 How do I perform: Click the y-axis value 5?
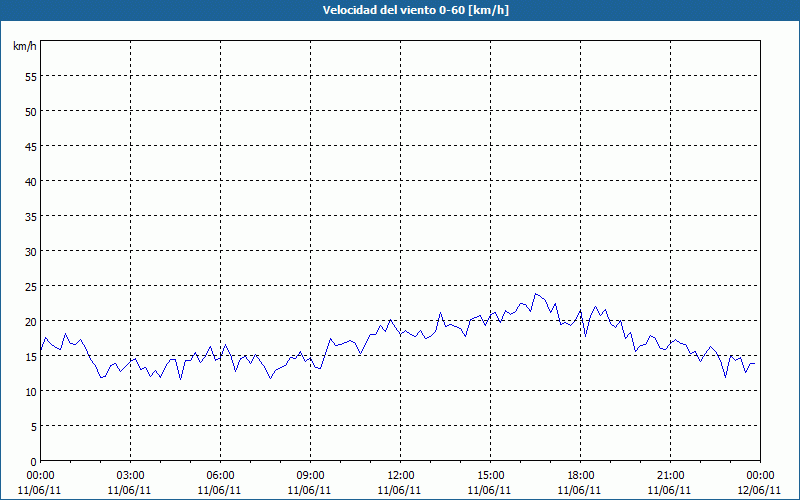[34, 427]
